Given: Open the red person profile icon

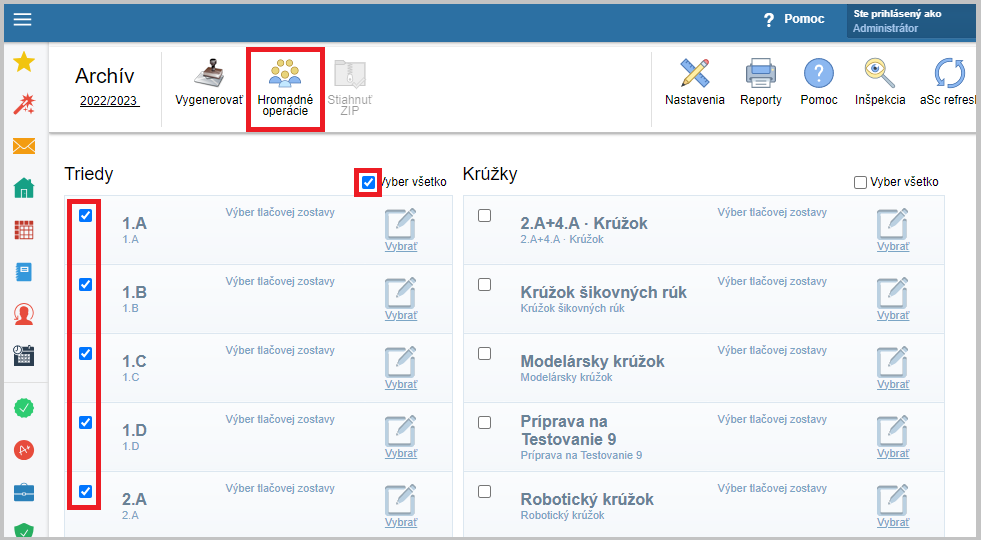Looking at the screenshot, I should (x=24, y=314).
